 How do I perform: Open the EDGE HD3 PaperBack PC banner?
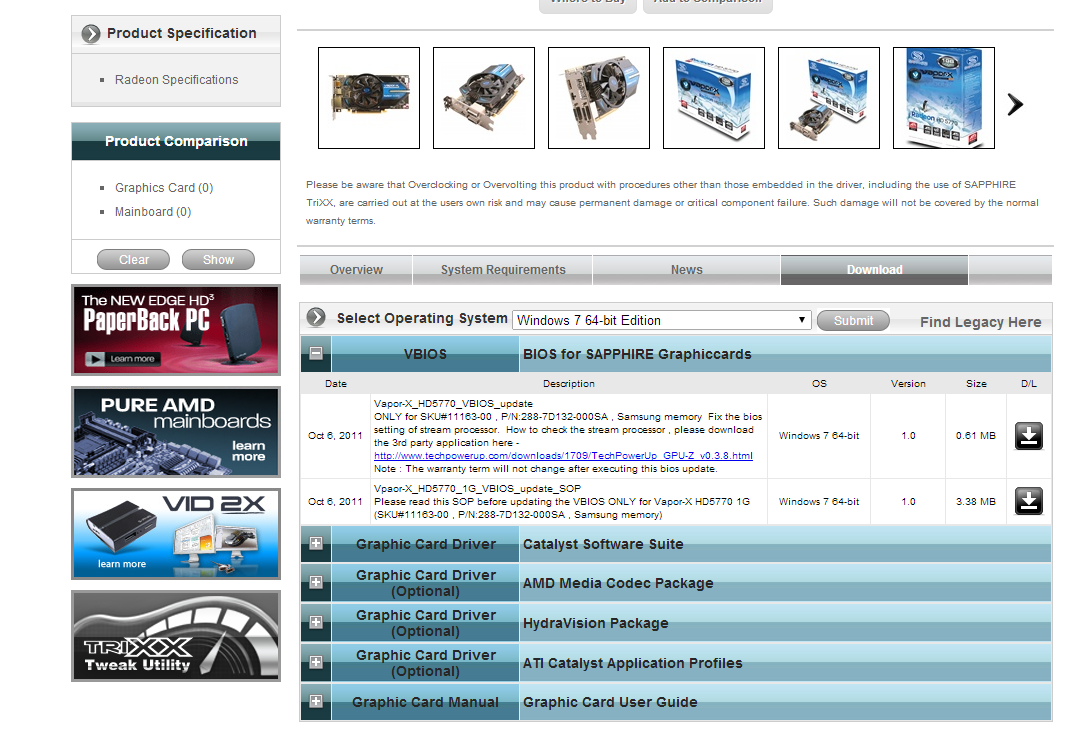click(x=176, y=330)
